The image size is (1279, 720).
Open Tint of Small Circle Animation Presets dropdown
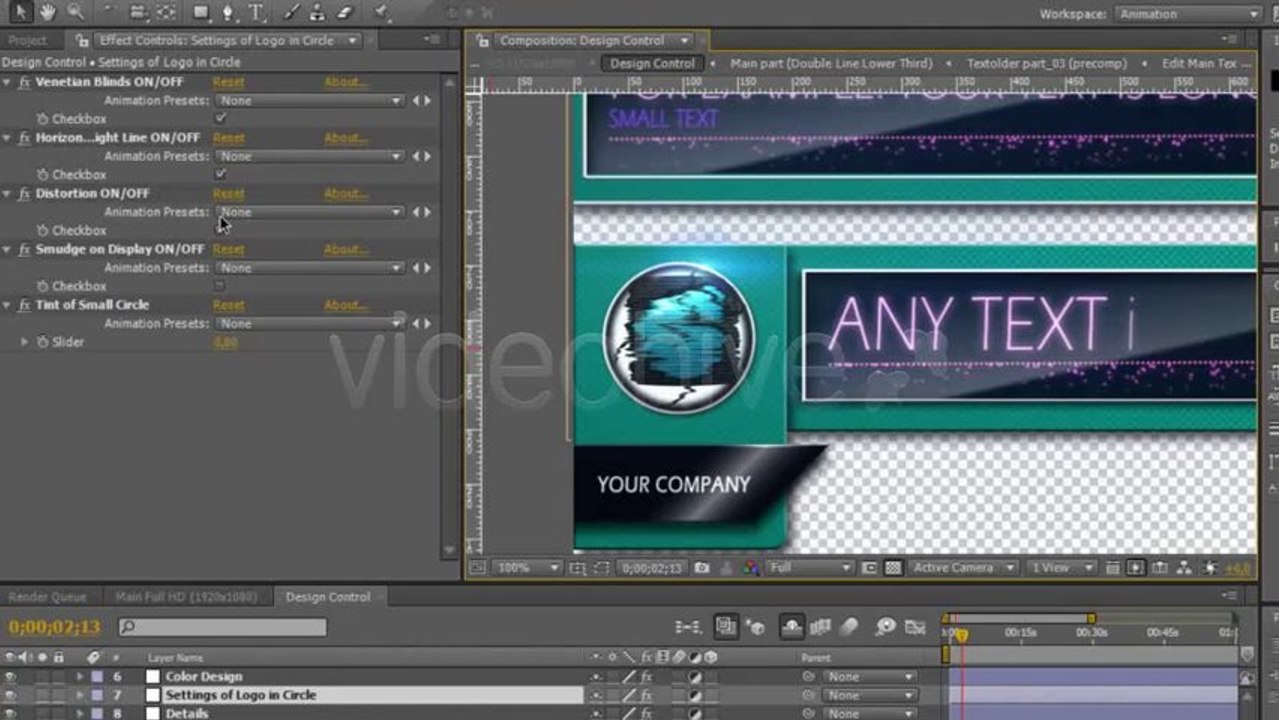[x=310, y=324]
